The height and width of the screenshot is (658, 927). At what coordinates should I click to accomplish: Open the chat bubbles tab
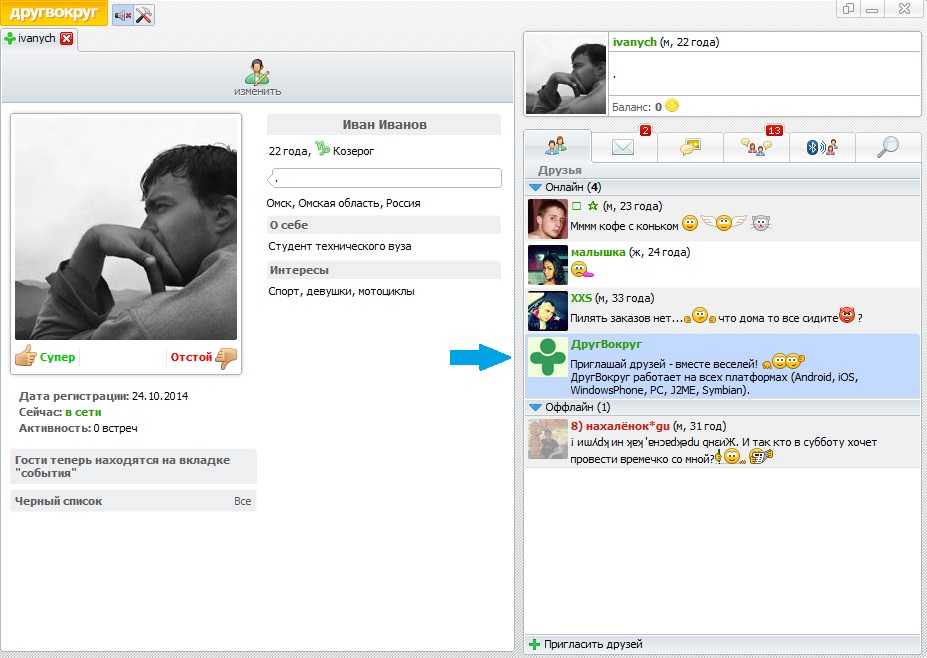pyautogui.click(x=689, y=147)
